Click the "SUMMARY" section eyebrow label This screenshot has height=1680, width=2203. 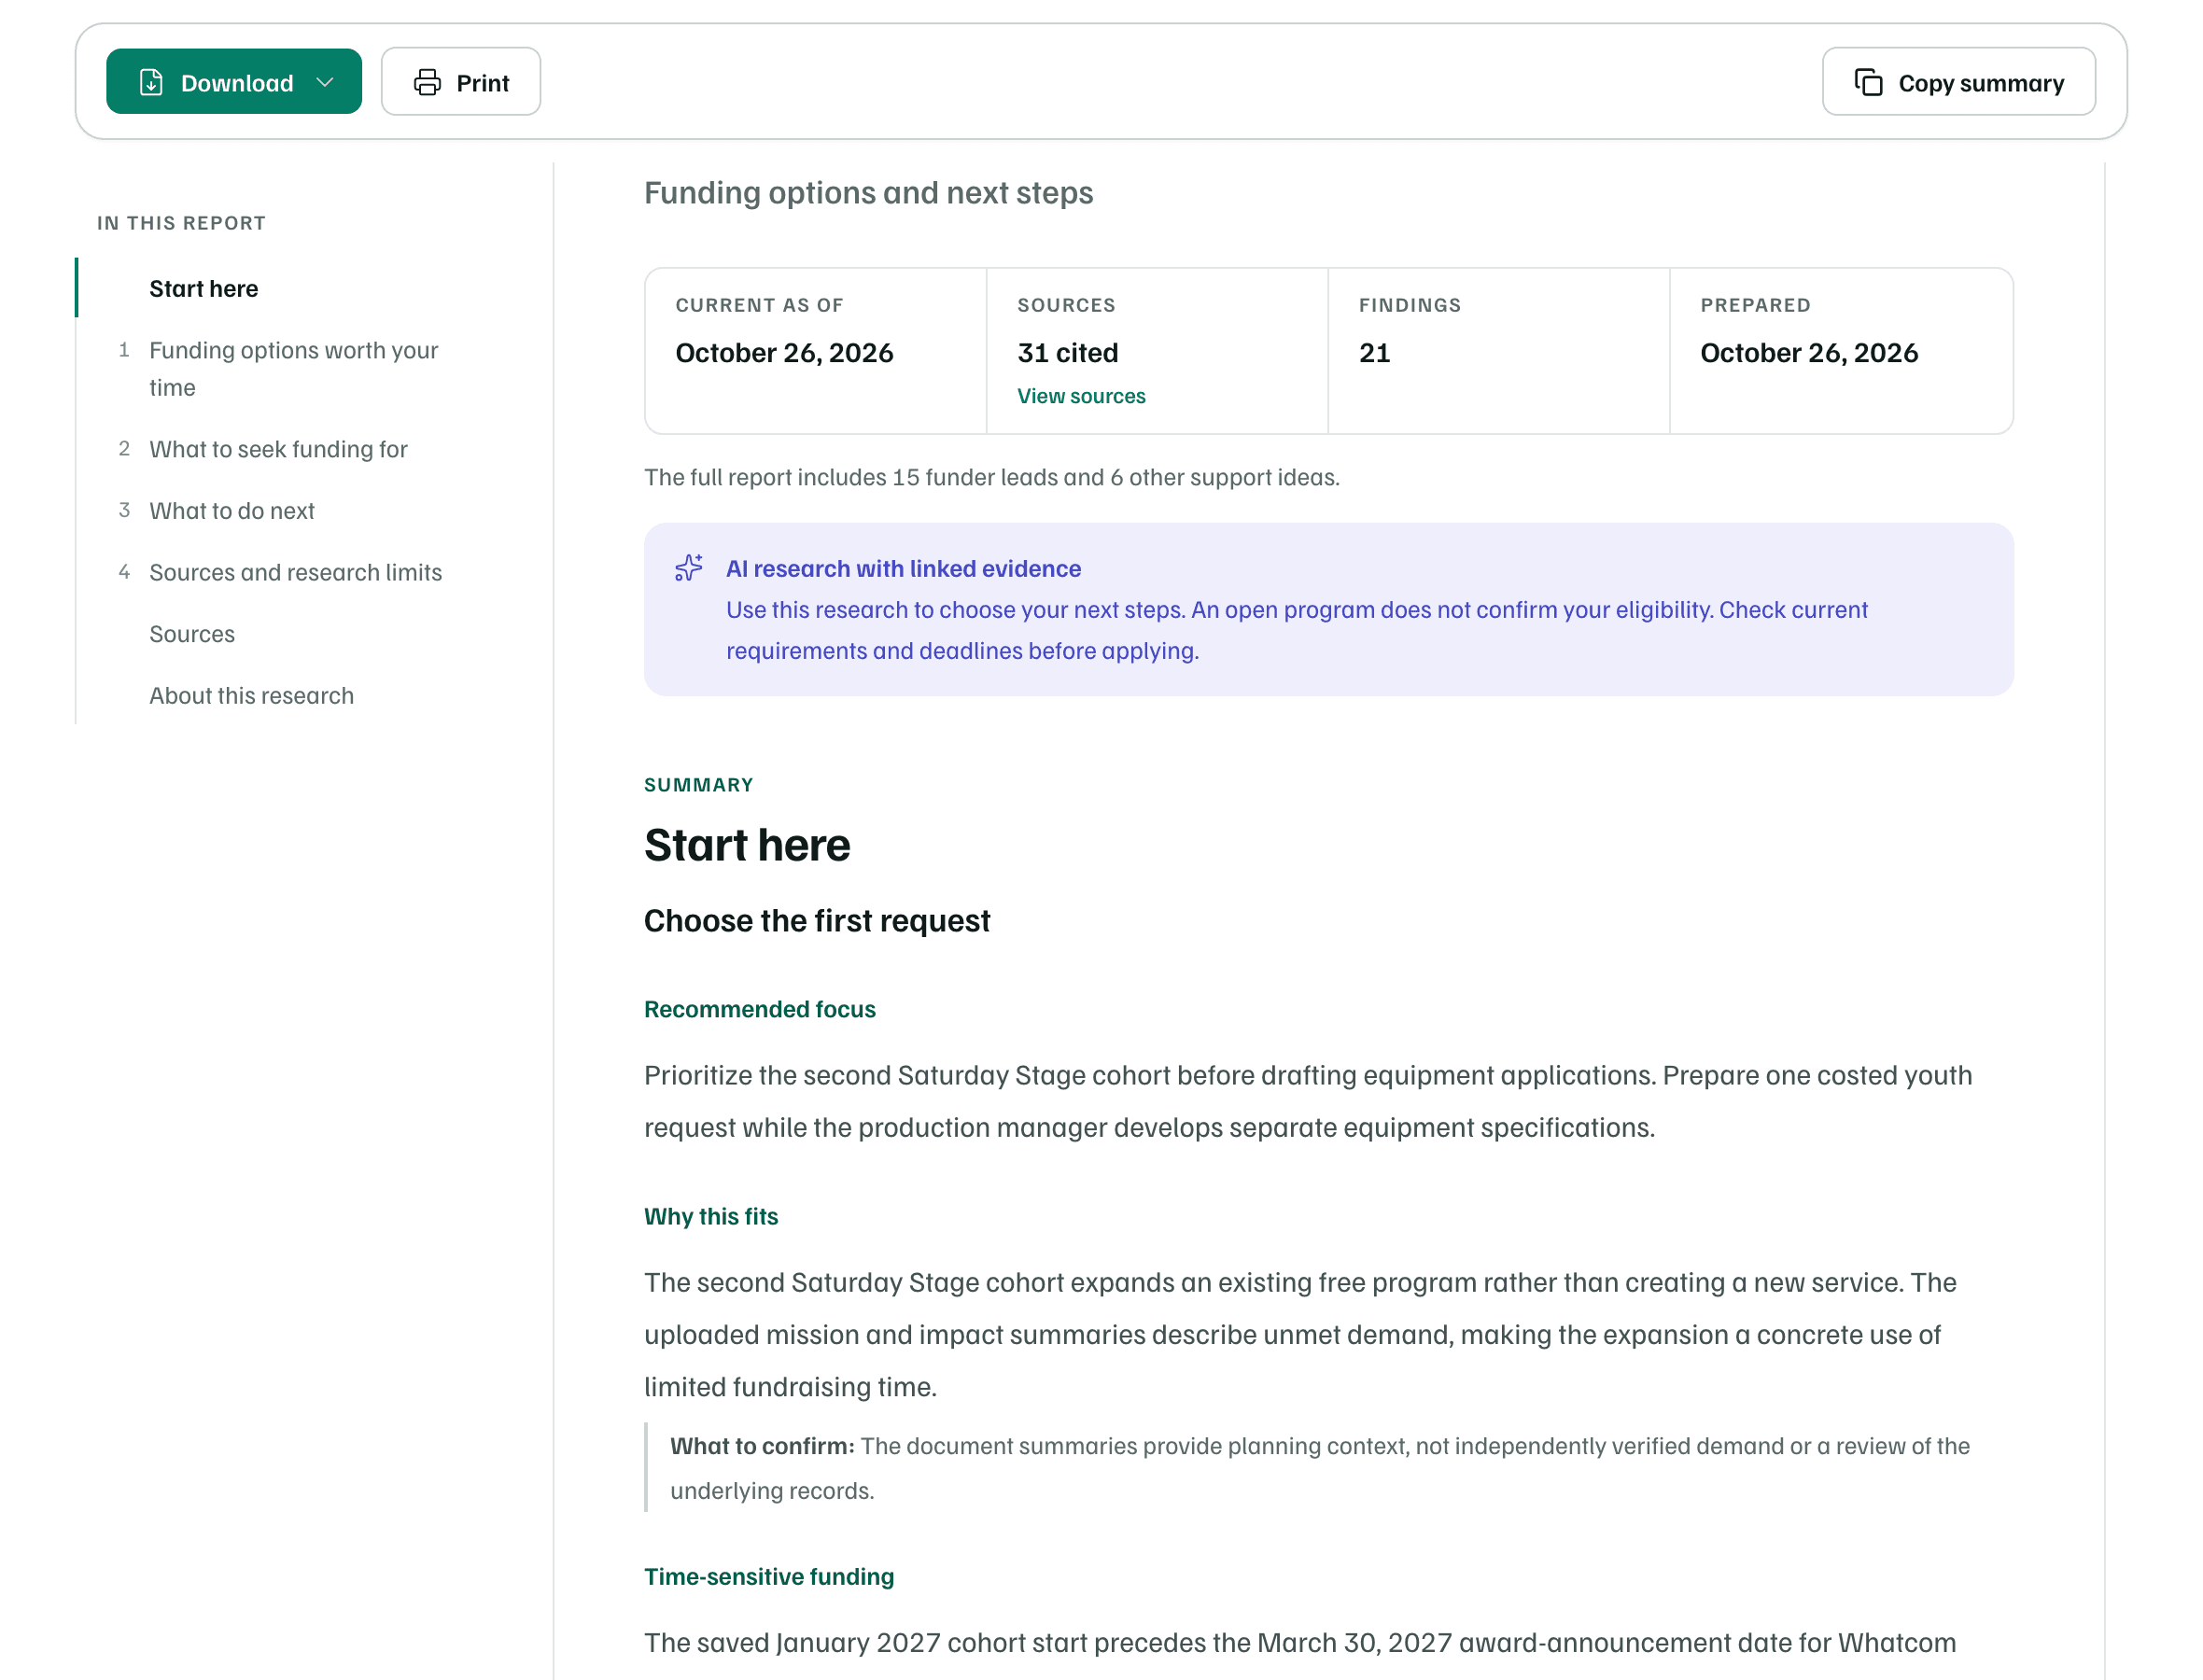tap(698, 785)
